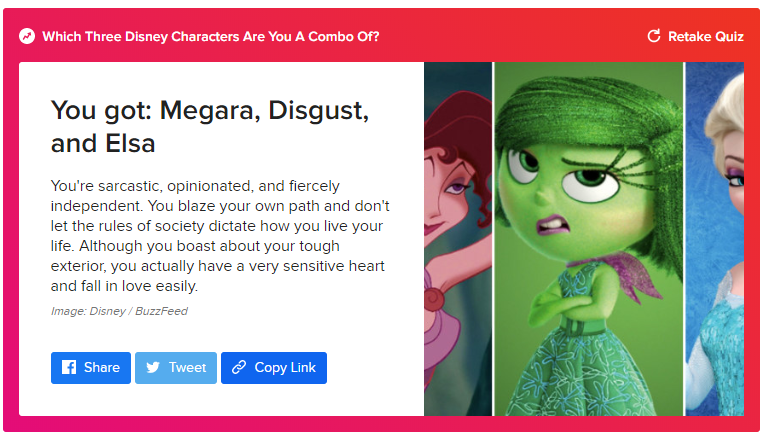This screenshot has height=442, width=764.
Task: Open the quiz title in the header
Action: (x=210, y=37)
